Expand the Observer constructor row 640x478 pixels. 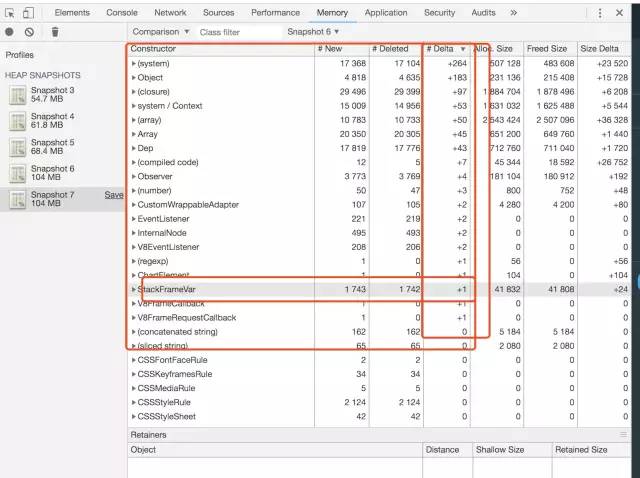coord(133,176)
